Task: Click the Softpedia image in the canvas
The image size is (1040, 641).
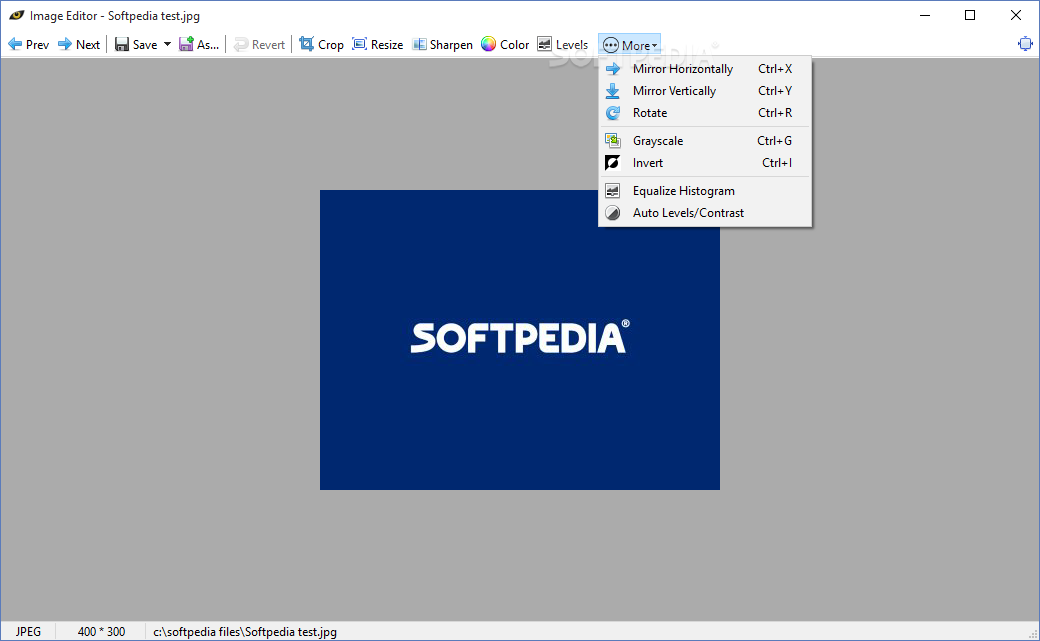Action: coord(519,340)
